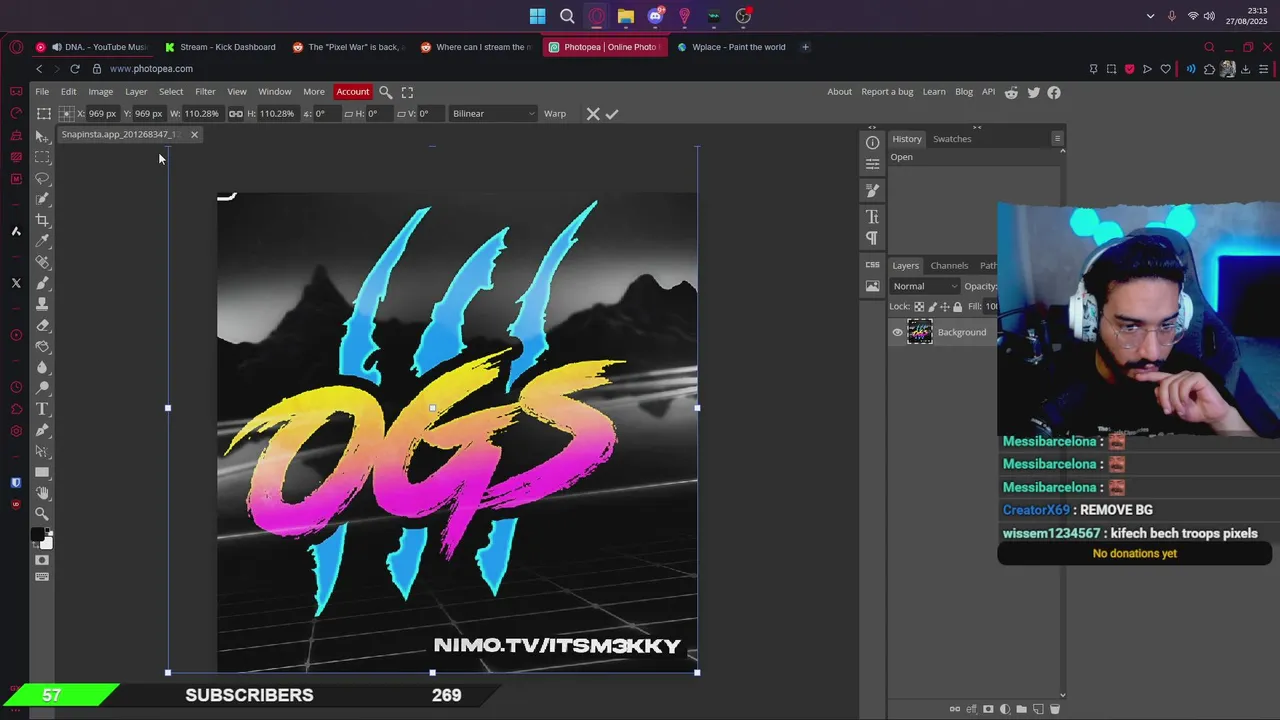1280x720 pixels.
Task: Cancel the free transform
Action: (593, 114)
